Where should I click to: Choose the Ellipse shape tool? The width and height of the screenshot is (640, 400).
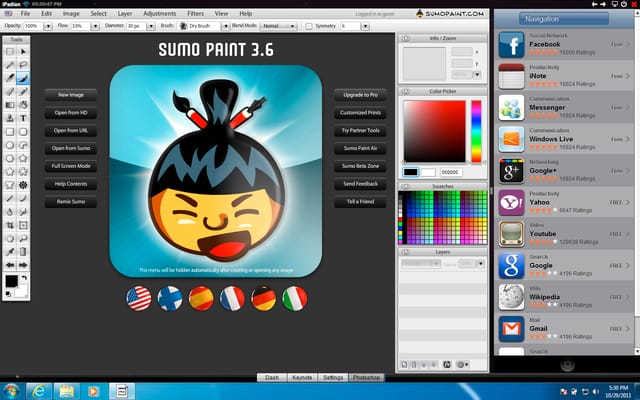click(x=10, y=145)
